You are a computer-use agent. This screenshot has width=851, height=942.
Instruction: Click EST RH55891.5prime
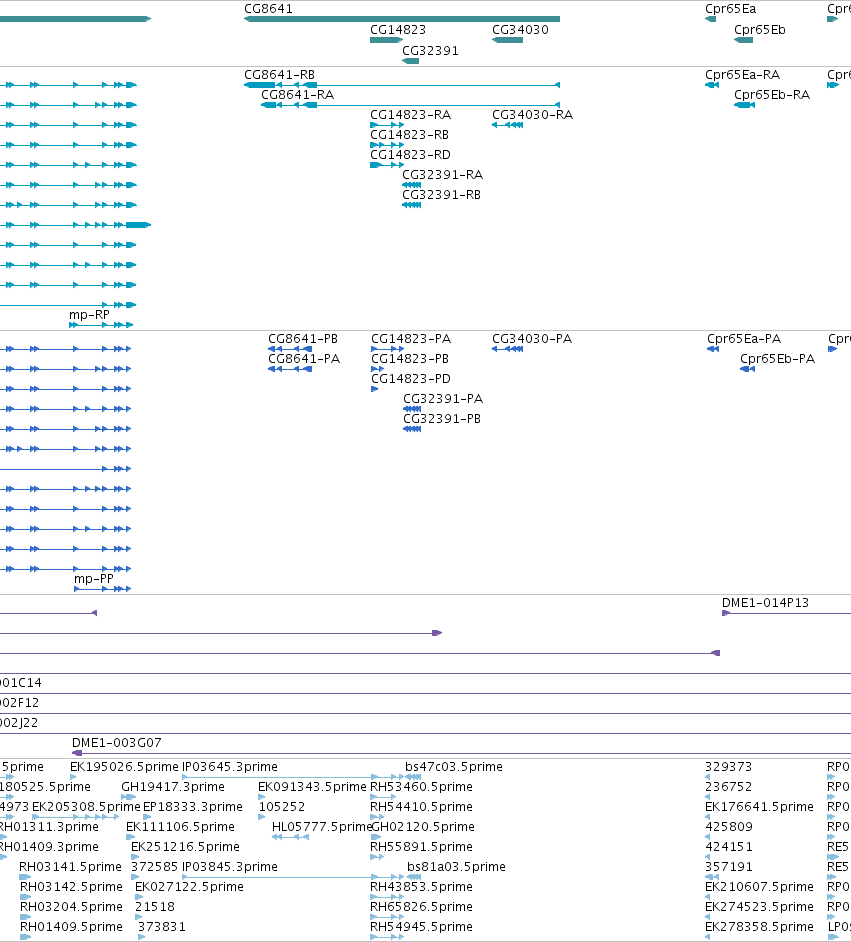click(421, 846)
